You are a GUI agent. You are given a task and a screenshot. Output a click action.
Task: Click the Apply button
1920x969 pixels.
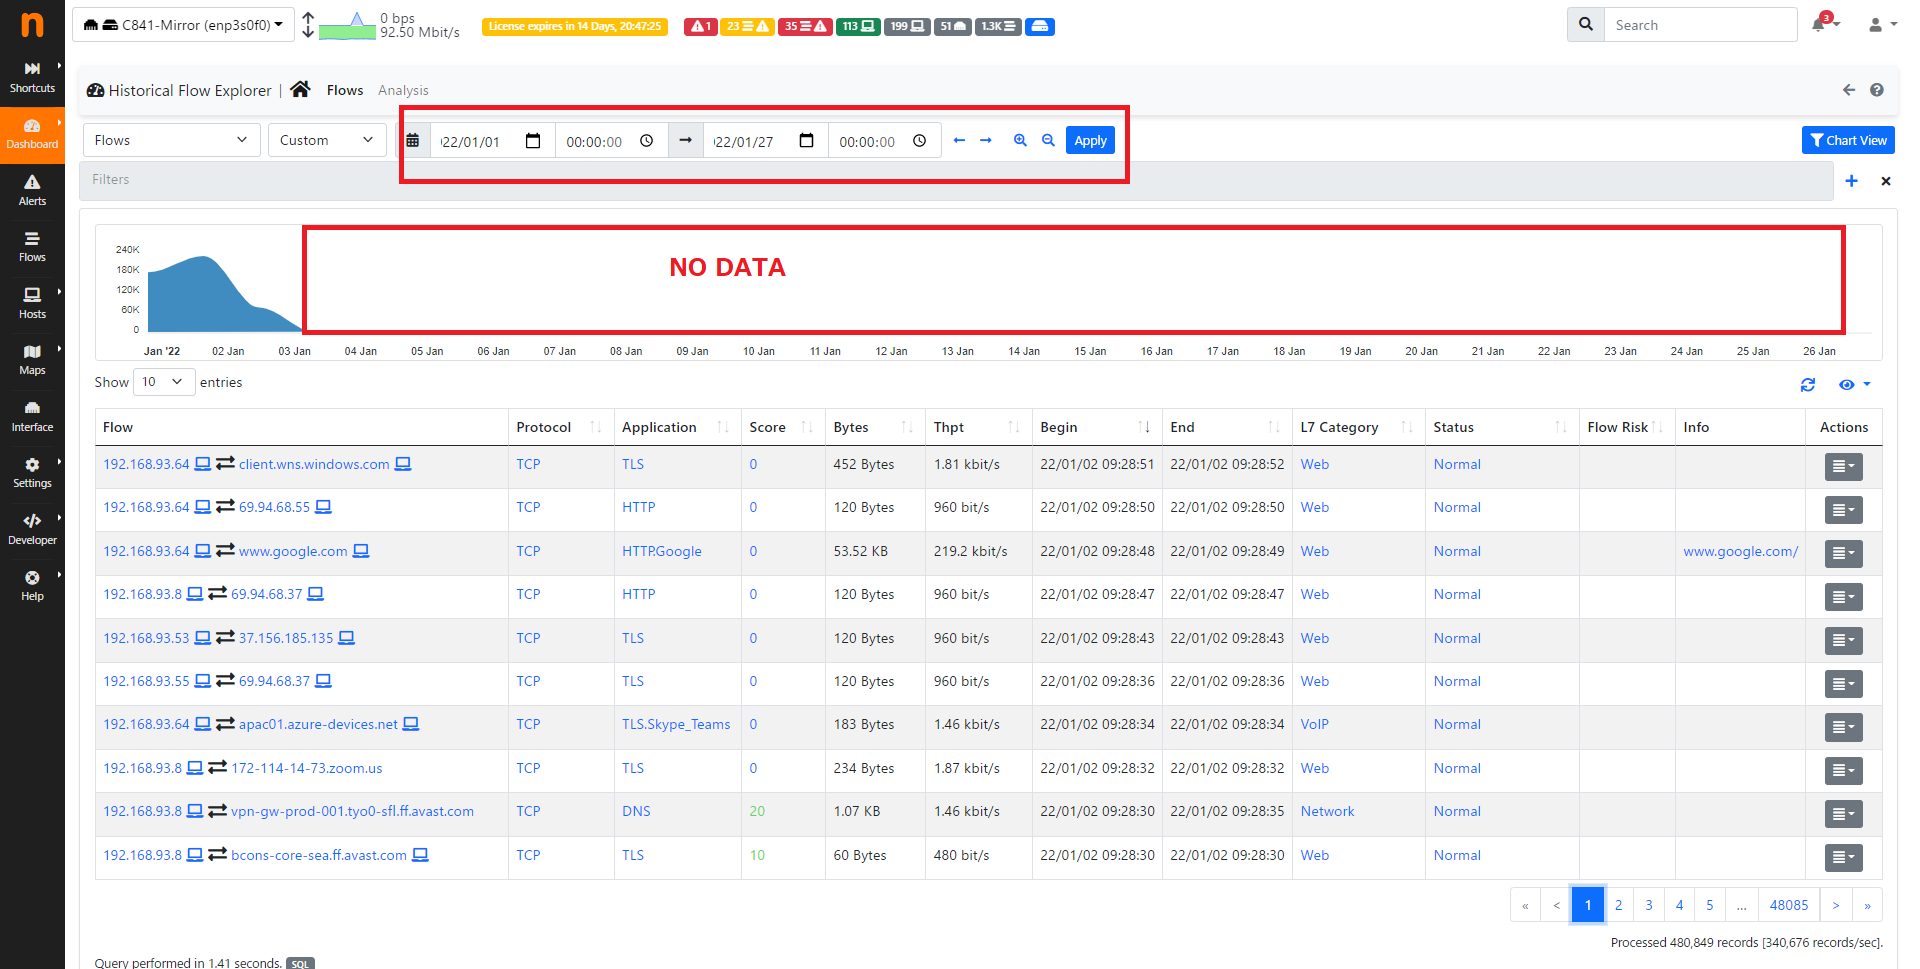[1090, 140]
